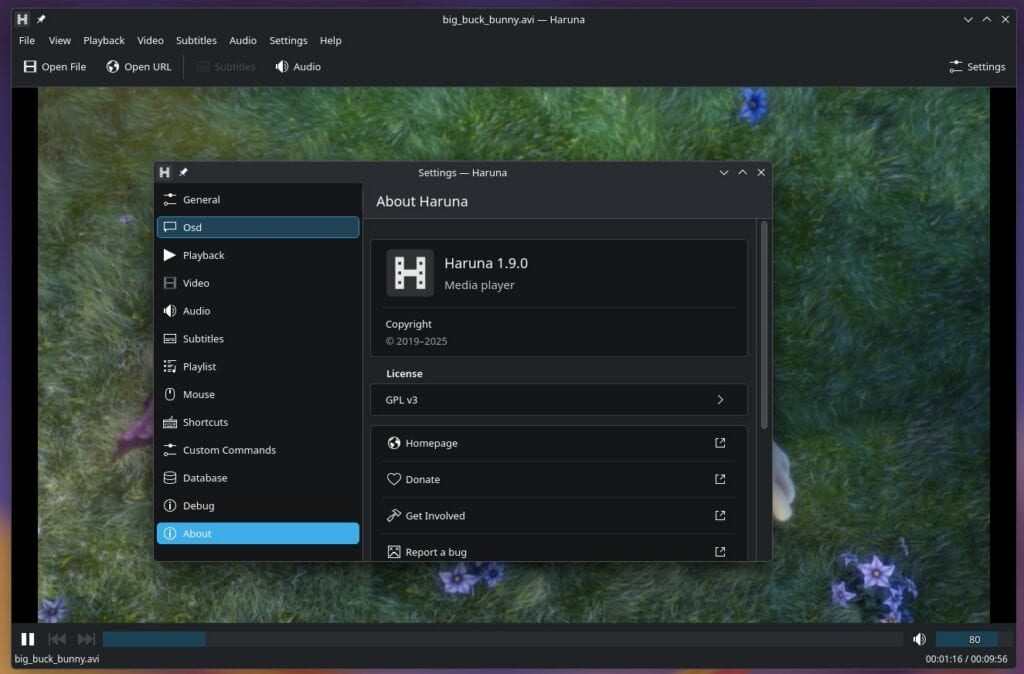Click the big_buck_bunny.avi filename in footer
This screenshot has width=1024, height=674.
(57, 659)
